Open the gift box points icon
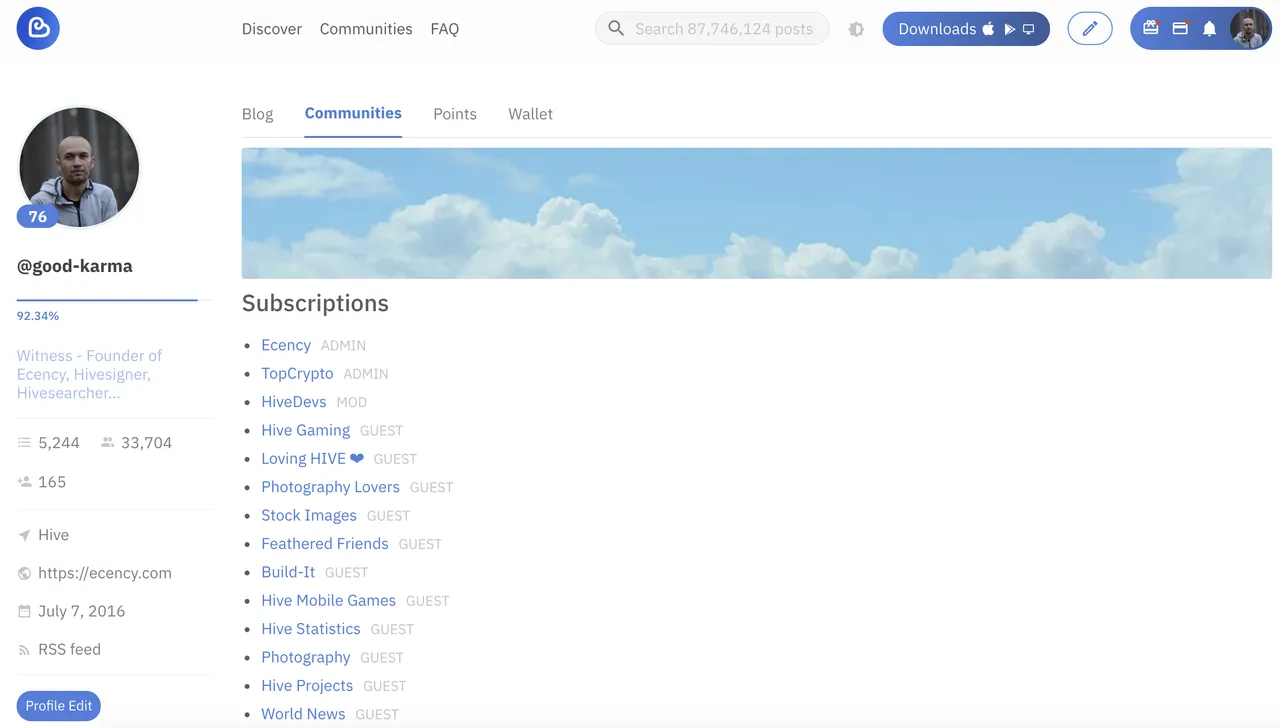1280x728 pixels. (1151, 28)
